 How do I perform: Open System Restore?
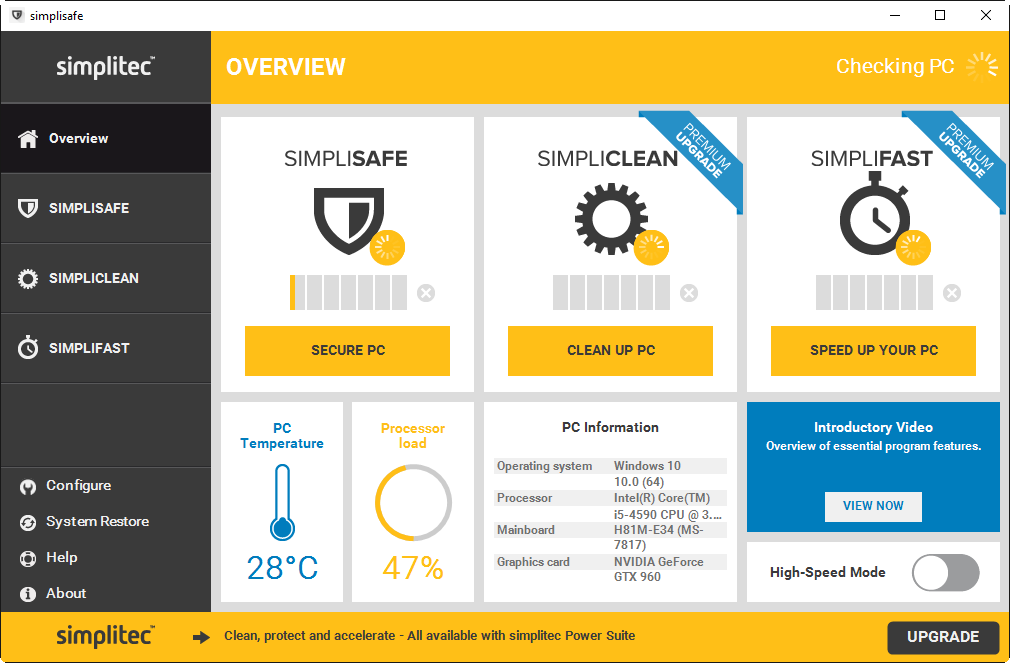click(x=97, y=521)
